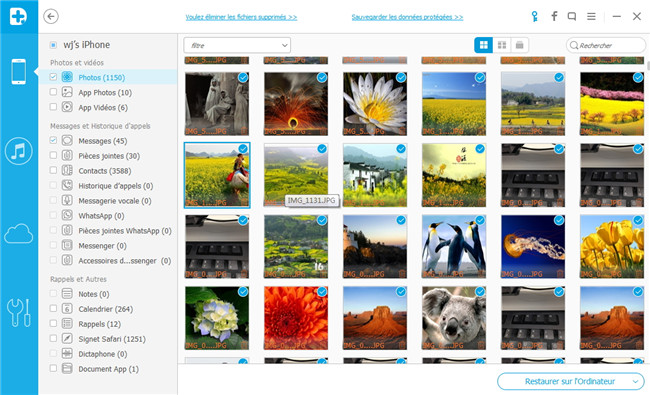Open the feedback chat icon
The height and width of the screenshot is (395, 650).
click(x=572, y=17)
